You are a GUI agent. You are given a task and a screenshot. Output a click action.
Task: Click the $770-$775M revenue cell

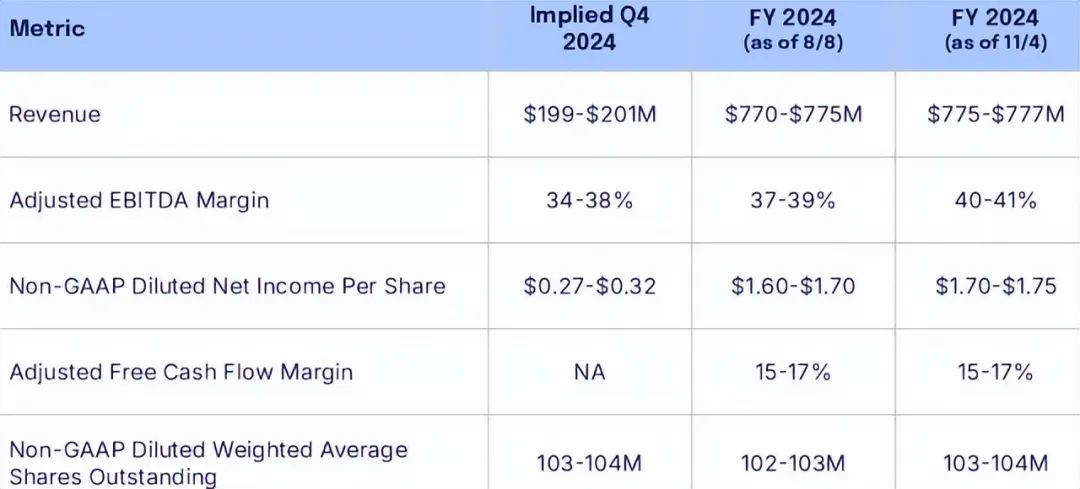pyautogui.click(x=793, y=114)
